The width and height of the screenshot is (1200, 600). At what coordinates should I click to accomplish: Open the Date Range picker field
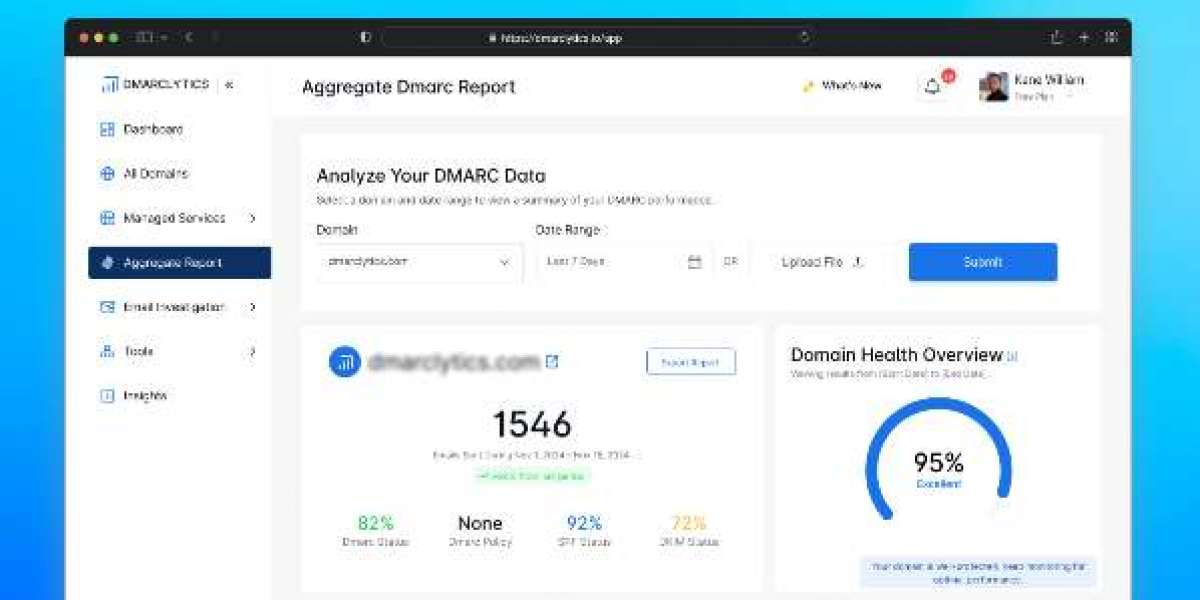tap(624, 262)
